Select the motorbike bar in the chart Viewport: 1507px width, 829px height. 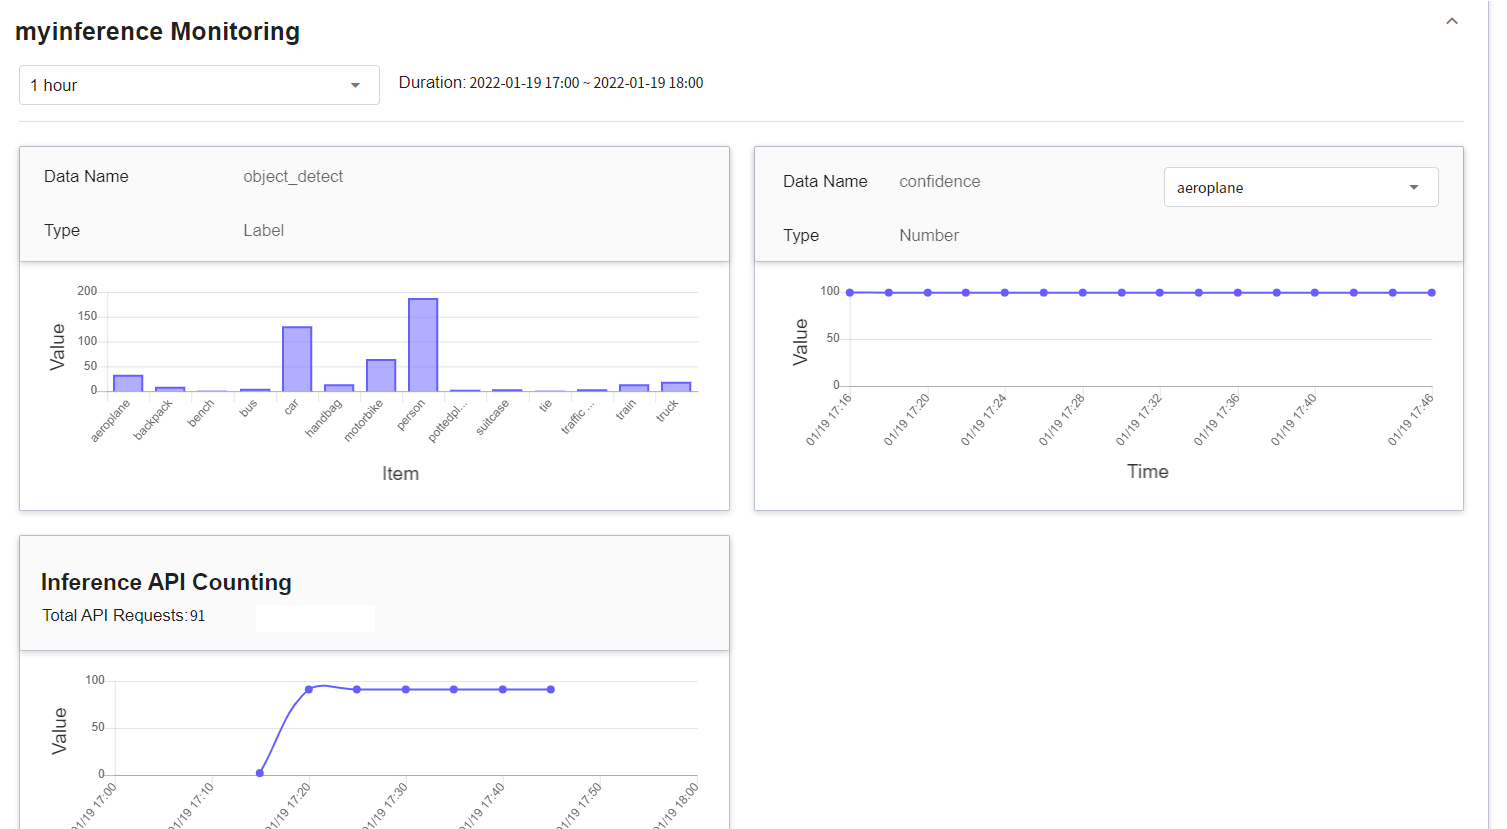click(x=381, y=375)
